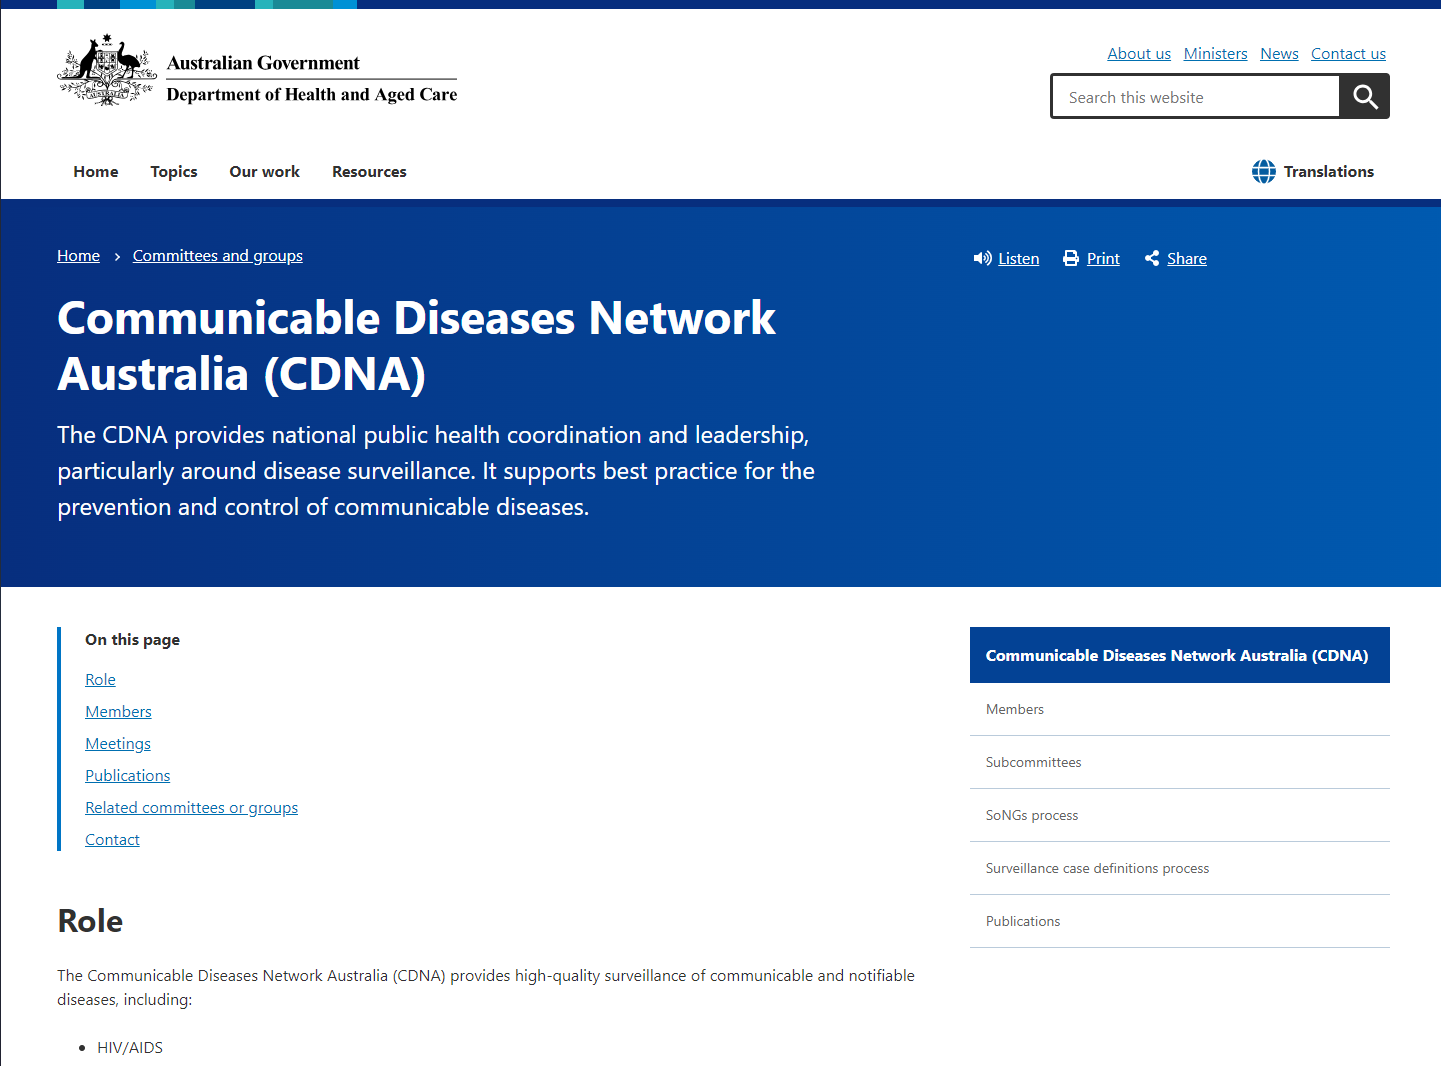Viewport: 1441px width, 1066px height.
Task: Click the News link
Action: [x=1279, y=53]
